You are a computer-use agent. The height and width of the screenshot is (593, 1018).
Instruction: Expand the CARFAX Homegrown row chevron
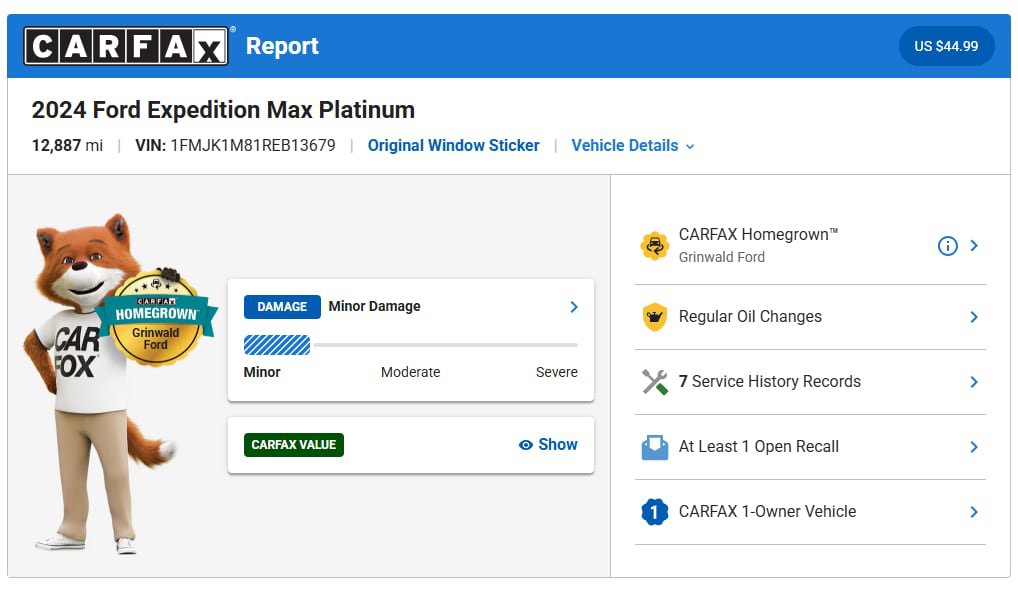coord(974,246)
